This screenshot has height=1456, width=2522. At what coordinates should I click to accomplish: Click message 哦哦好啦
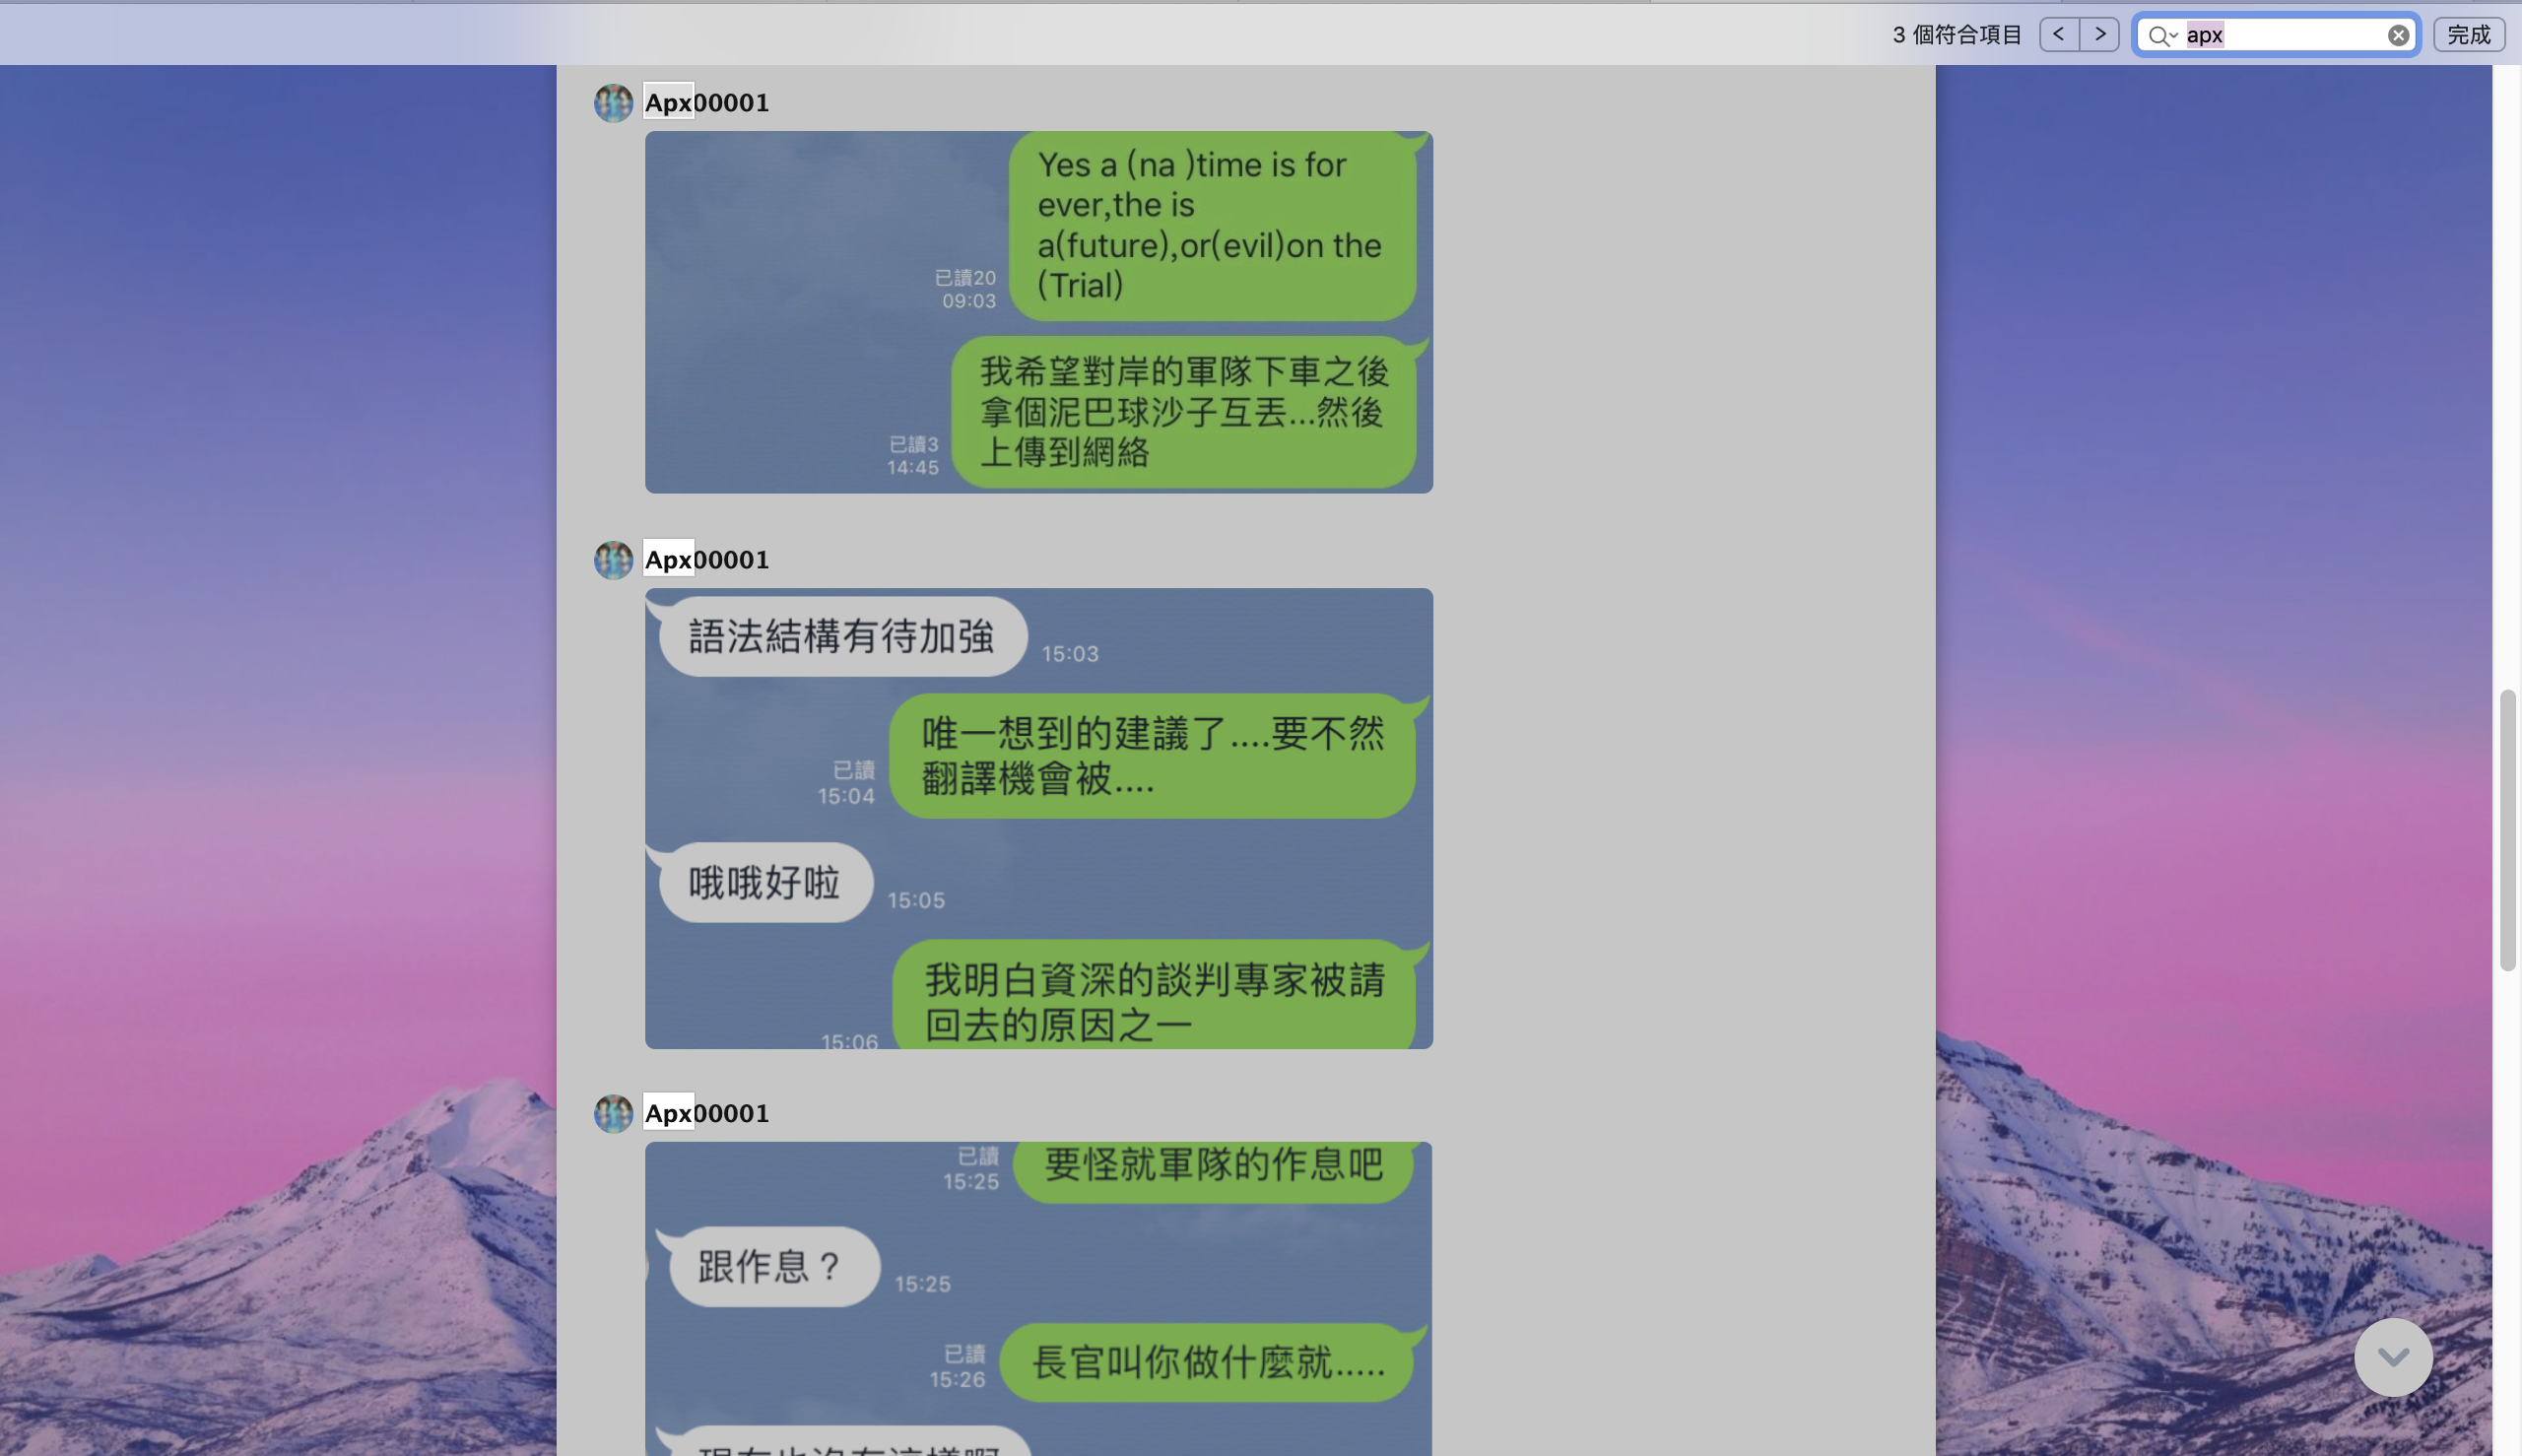(765, 883)
